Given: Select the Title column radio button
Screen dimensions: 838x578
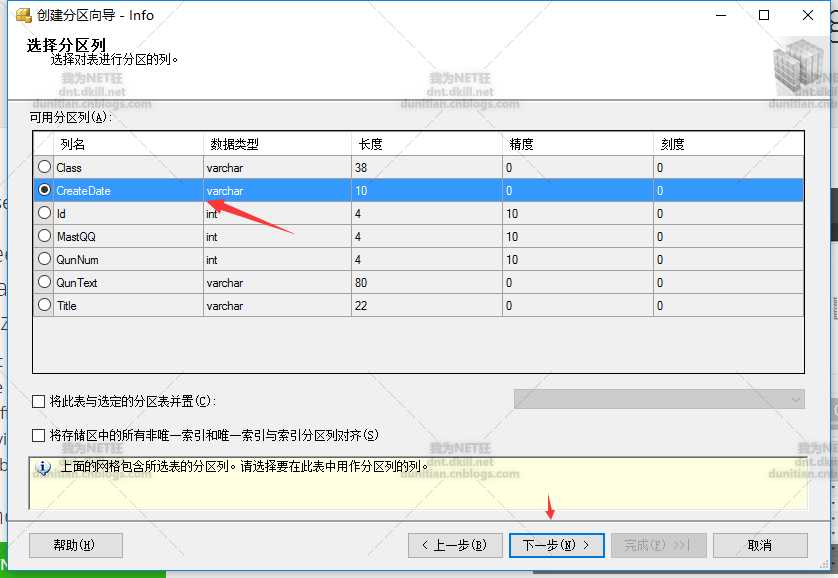Looking at the screenshot, I should (44, 304).
